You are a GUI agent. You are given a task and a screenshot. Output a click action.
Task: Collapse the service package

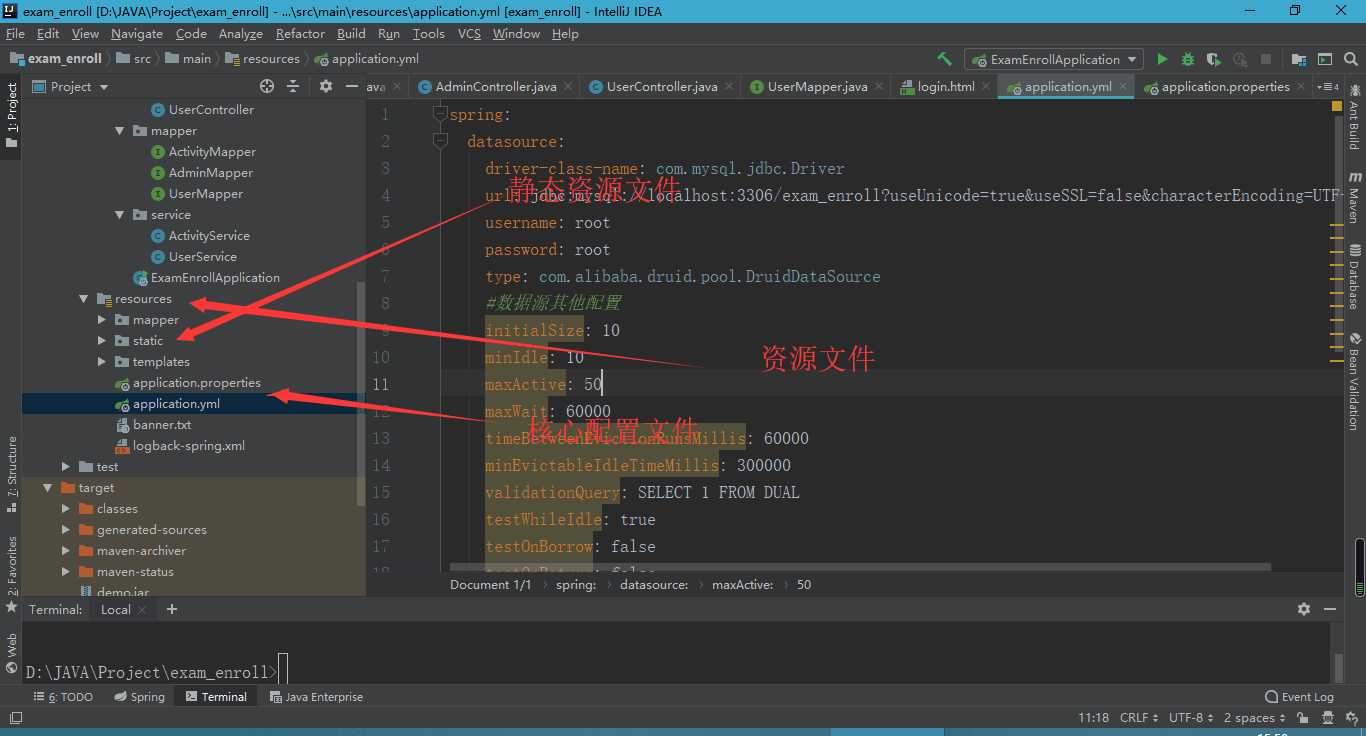120,215
